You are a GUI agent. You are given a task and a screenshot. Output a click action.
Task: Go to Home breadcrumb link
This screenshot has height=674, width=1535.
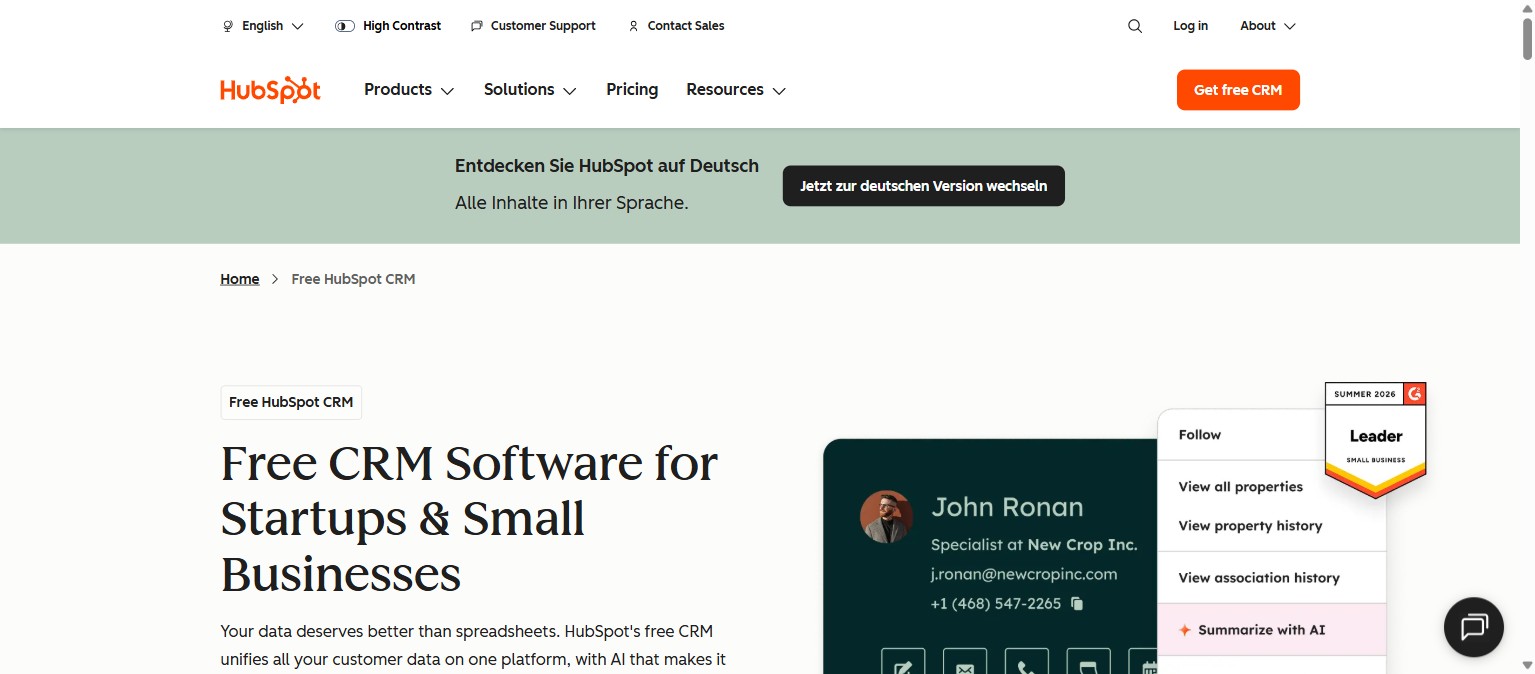[x=240, y=279]
